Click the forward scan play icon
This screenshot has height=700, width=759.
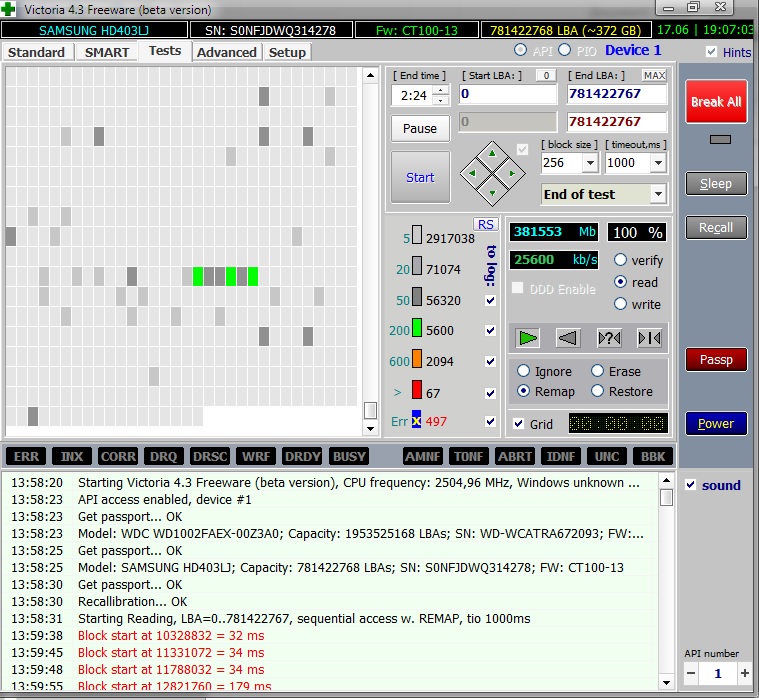click(528, 338)
